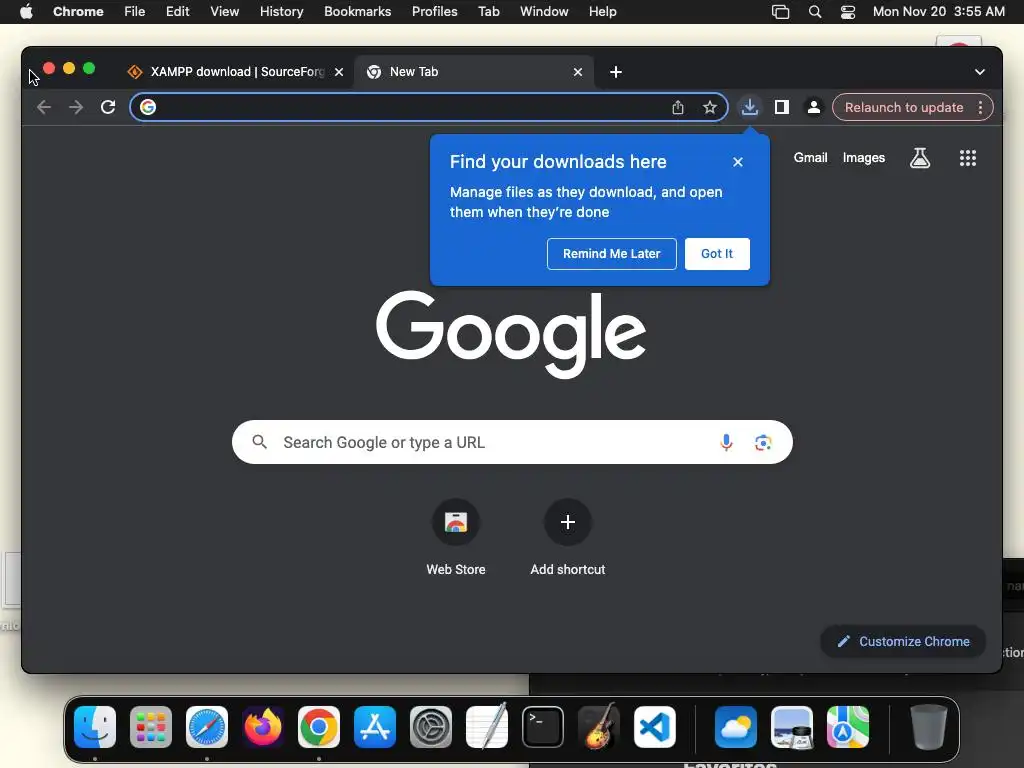The height and width of the screenshot is (768, 1024).
Task: Open Weather app from the Dock
Action: pos(736,727)
